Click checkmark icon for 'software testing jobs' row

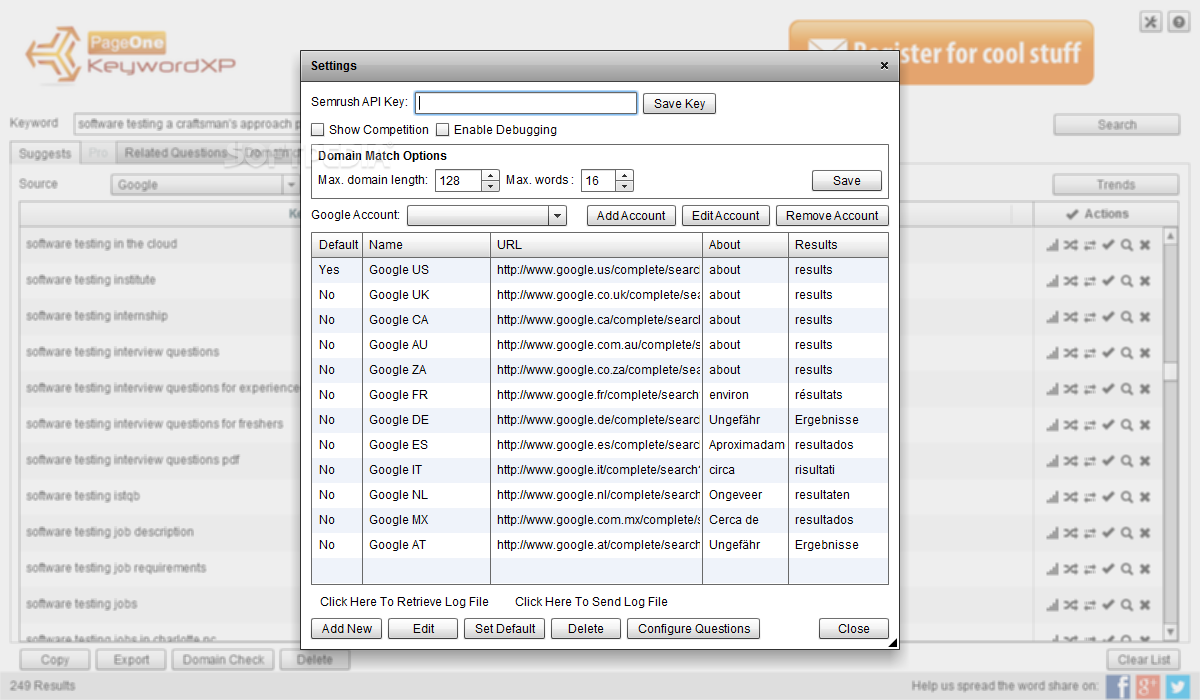click(1108, 605)
